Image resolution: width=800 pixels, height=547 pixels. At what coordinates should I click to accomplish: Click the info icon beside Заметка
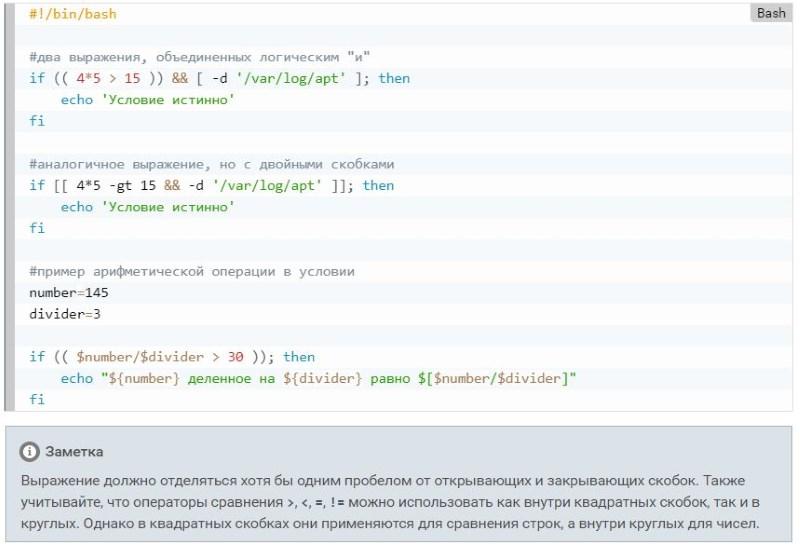tap(29, 452)
